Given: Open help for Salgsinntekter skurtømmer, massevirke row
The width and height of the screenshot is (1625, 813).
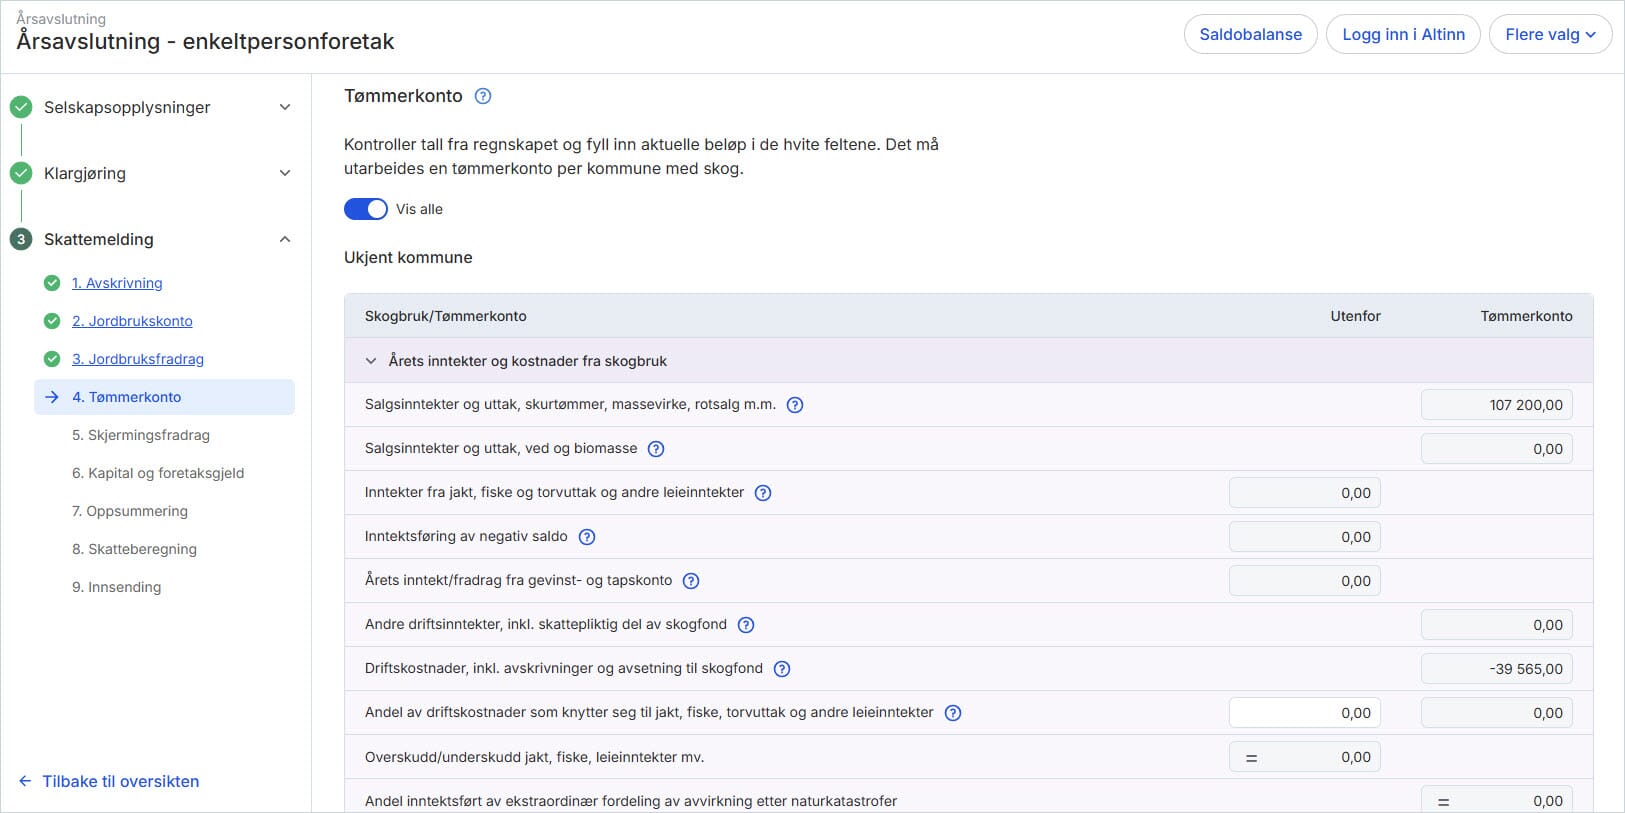Looking at the screenshot, I should [x=795, y=405].
